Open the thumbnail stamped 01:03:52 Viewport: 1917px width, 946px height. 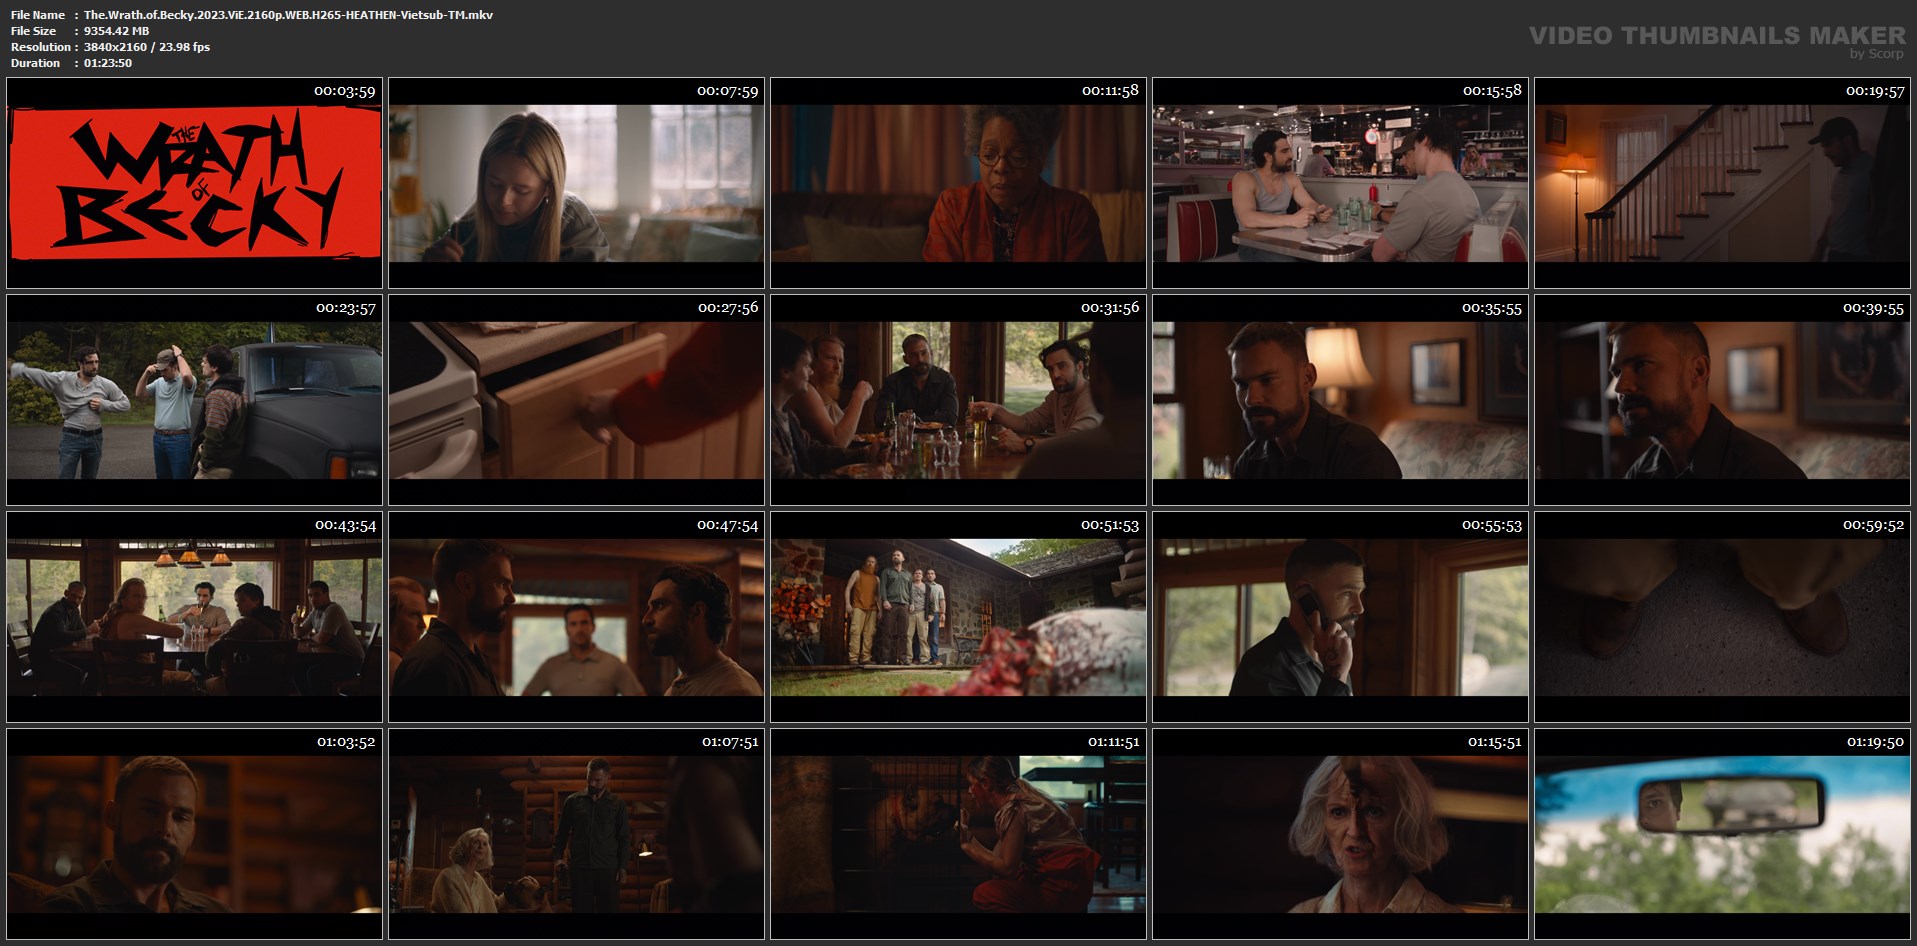coord(194,834)
